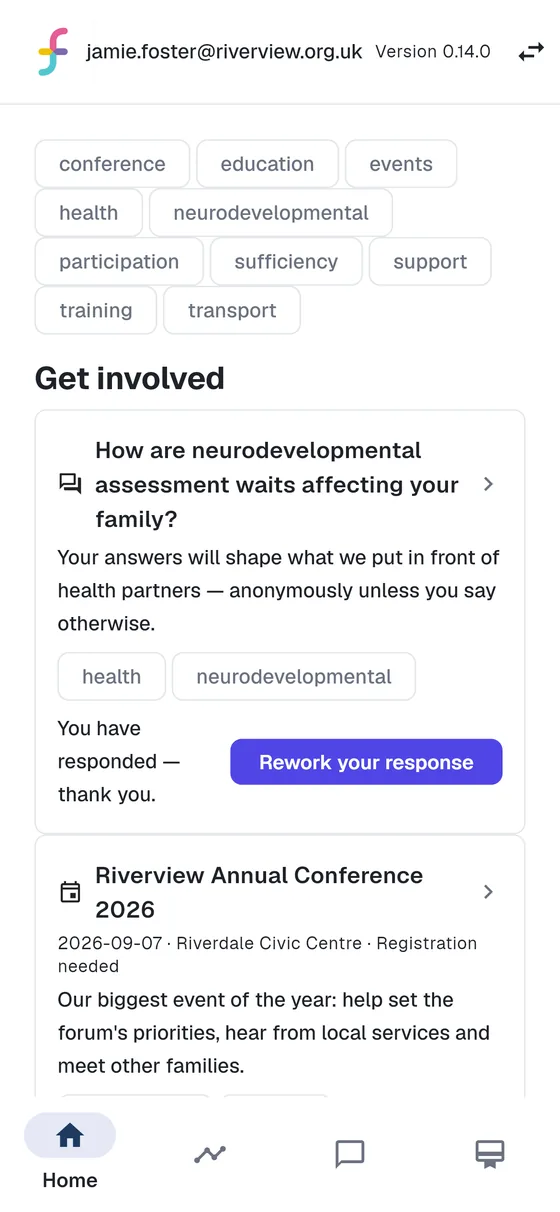
Task: Select the neurodevelopmental tag inside survey card
Action: (294, 677)
